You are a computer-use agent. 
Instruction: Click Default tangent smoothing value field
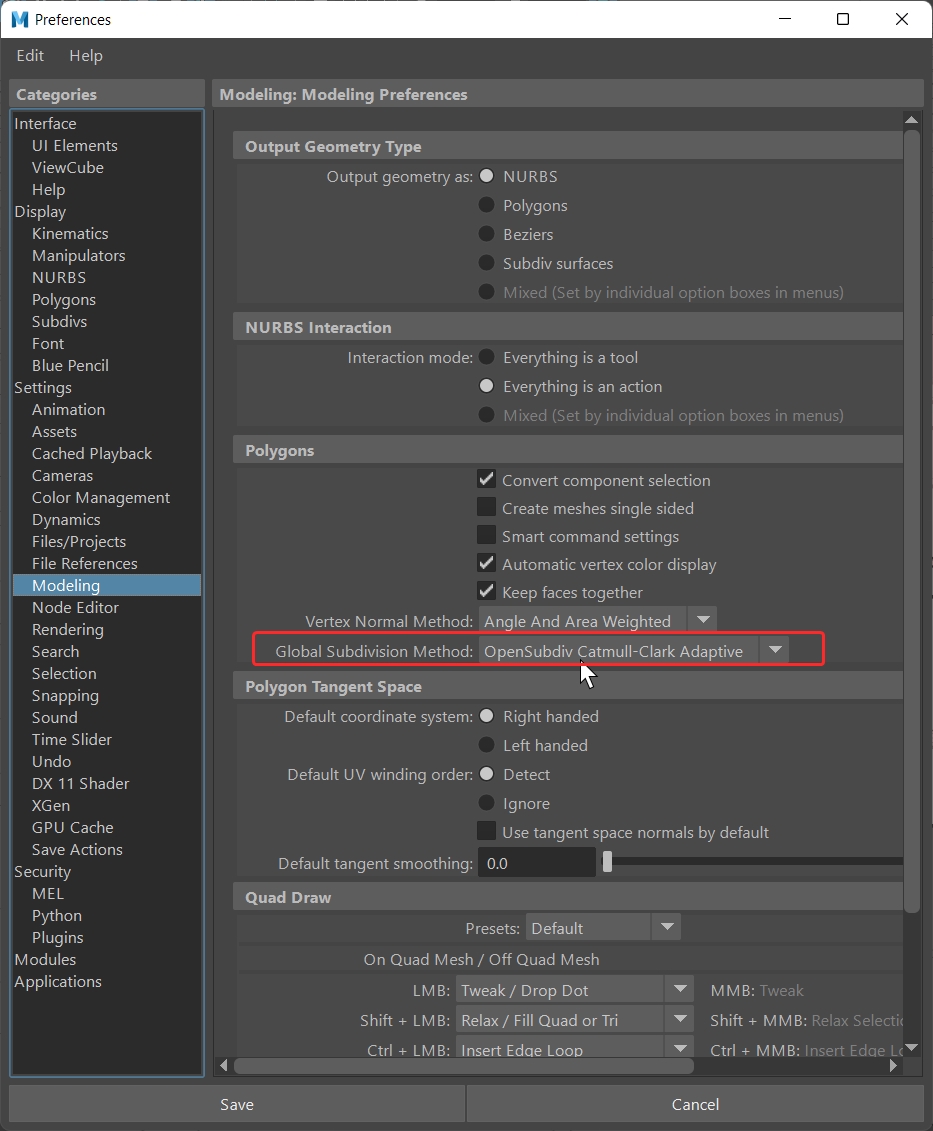pyautogui.click(x=536, y=863)
